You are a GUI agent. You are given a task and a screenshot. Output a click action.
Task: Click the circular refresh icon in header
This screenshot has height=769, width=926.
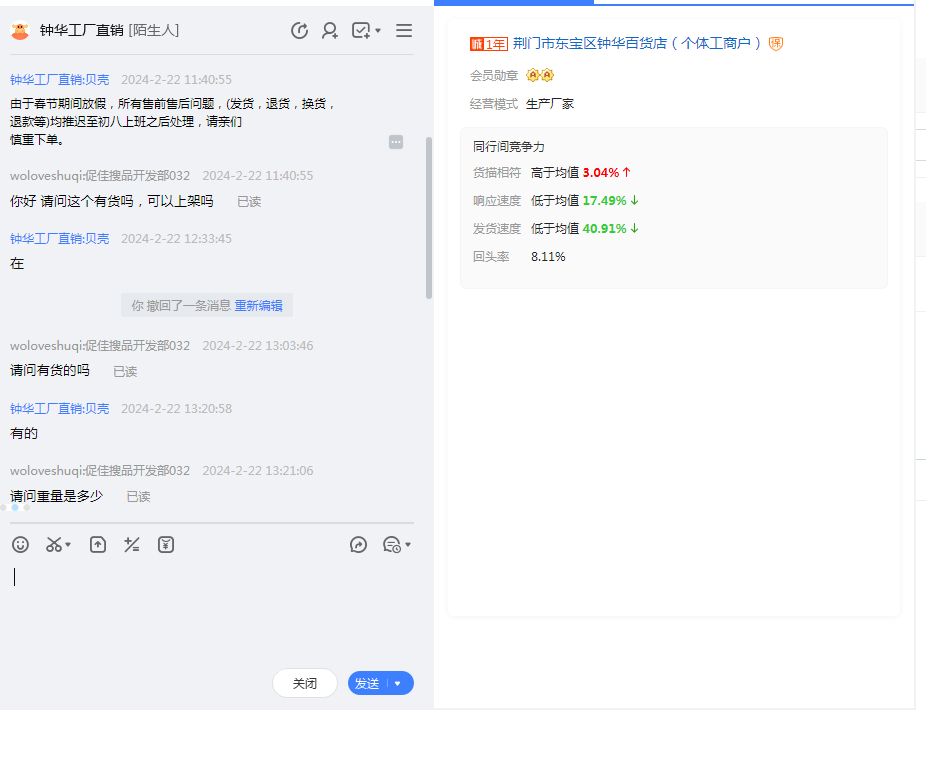[299, 31]
